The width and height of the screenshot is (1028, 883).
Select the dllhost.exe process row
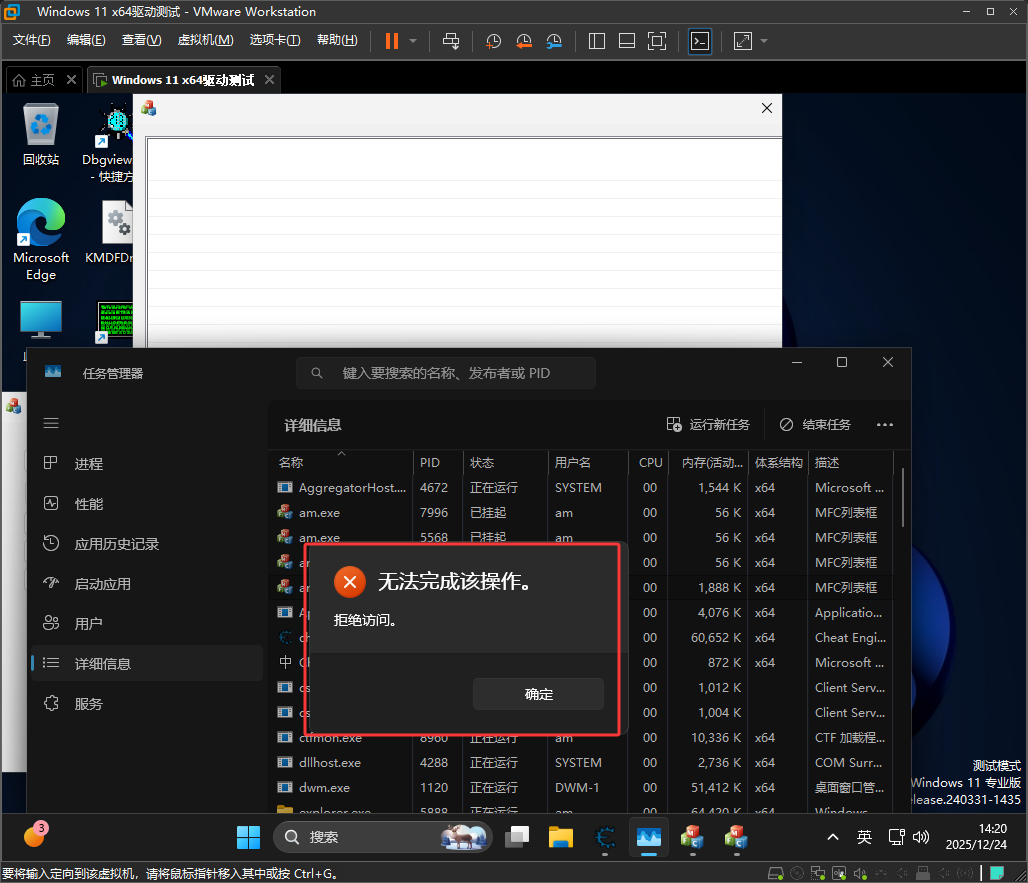[580, 762]
